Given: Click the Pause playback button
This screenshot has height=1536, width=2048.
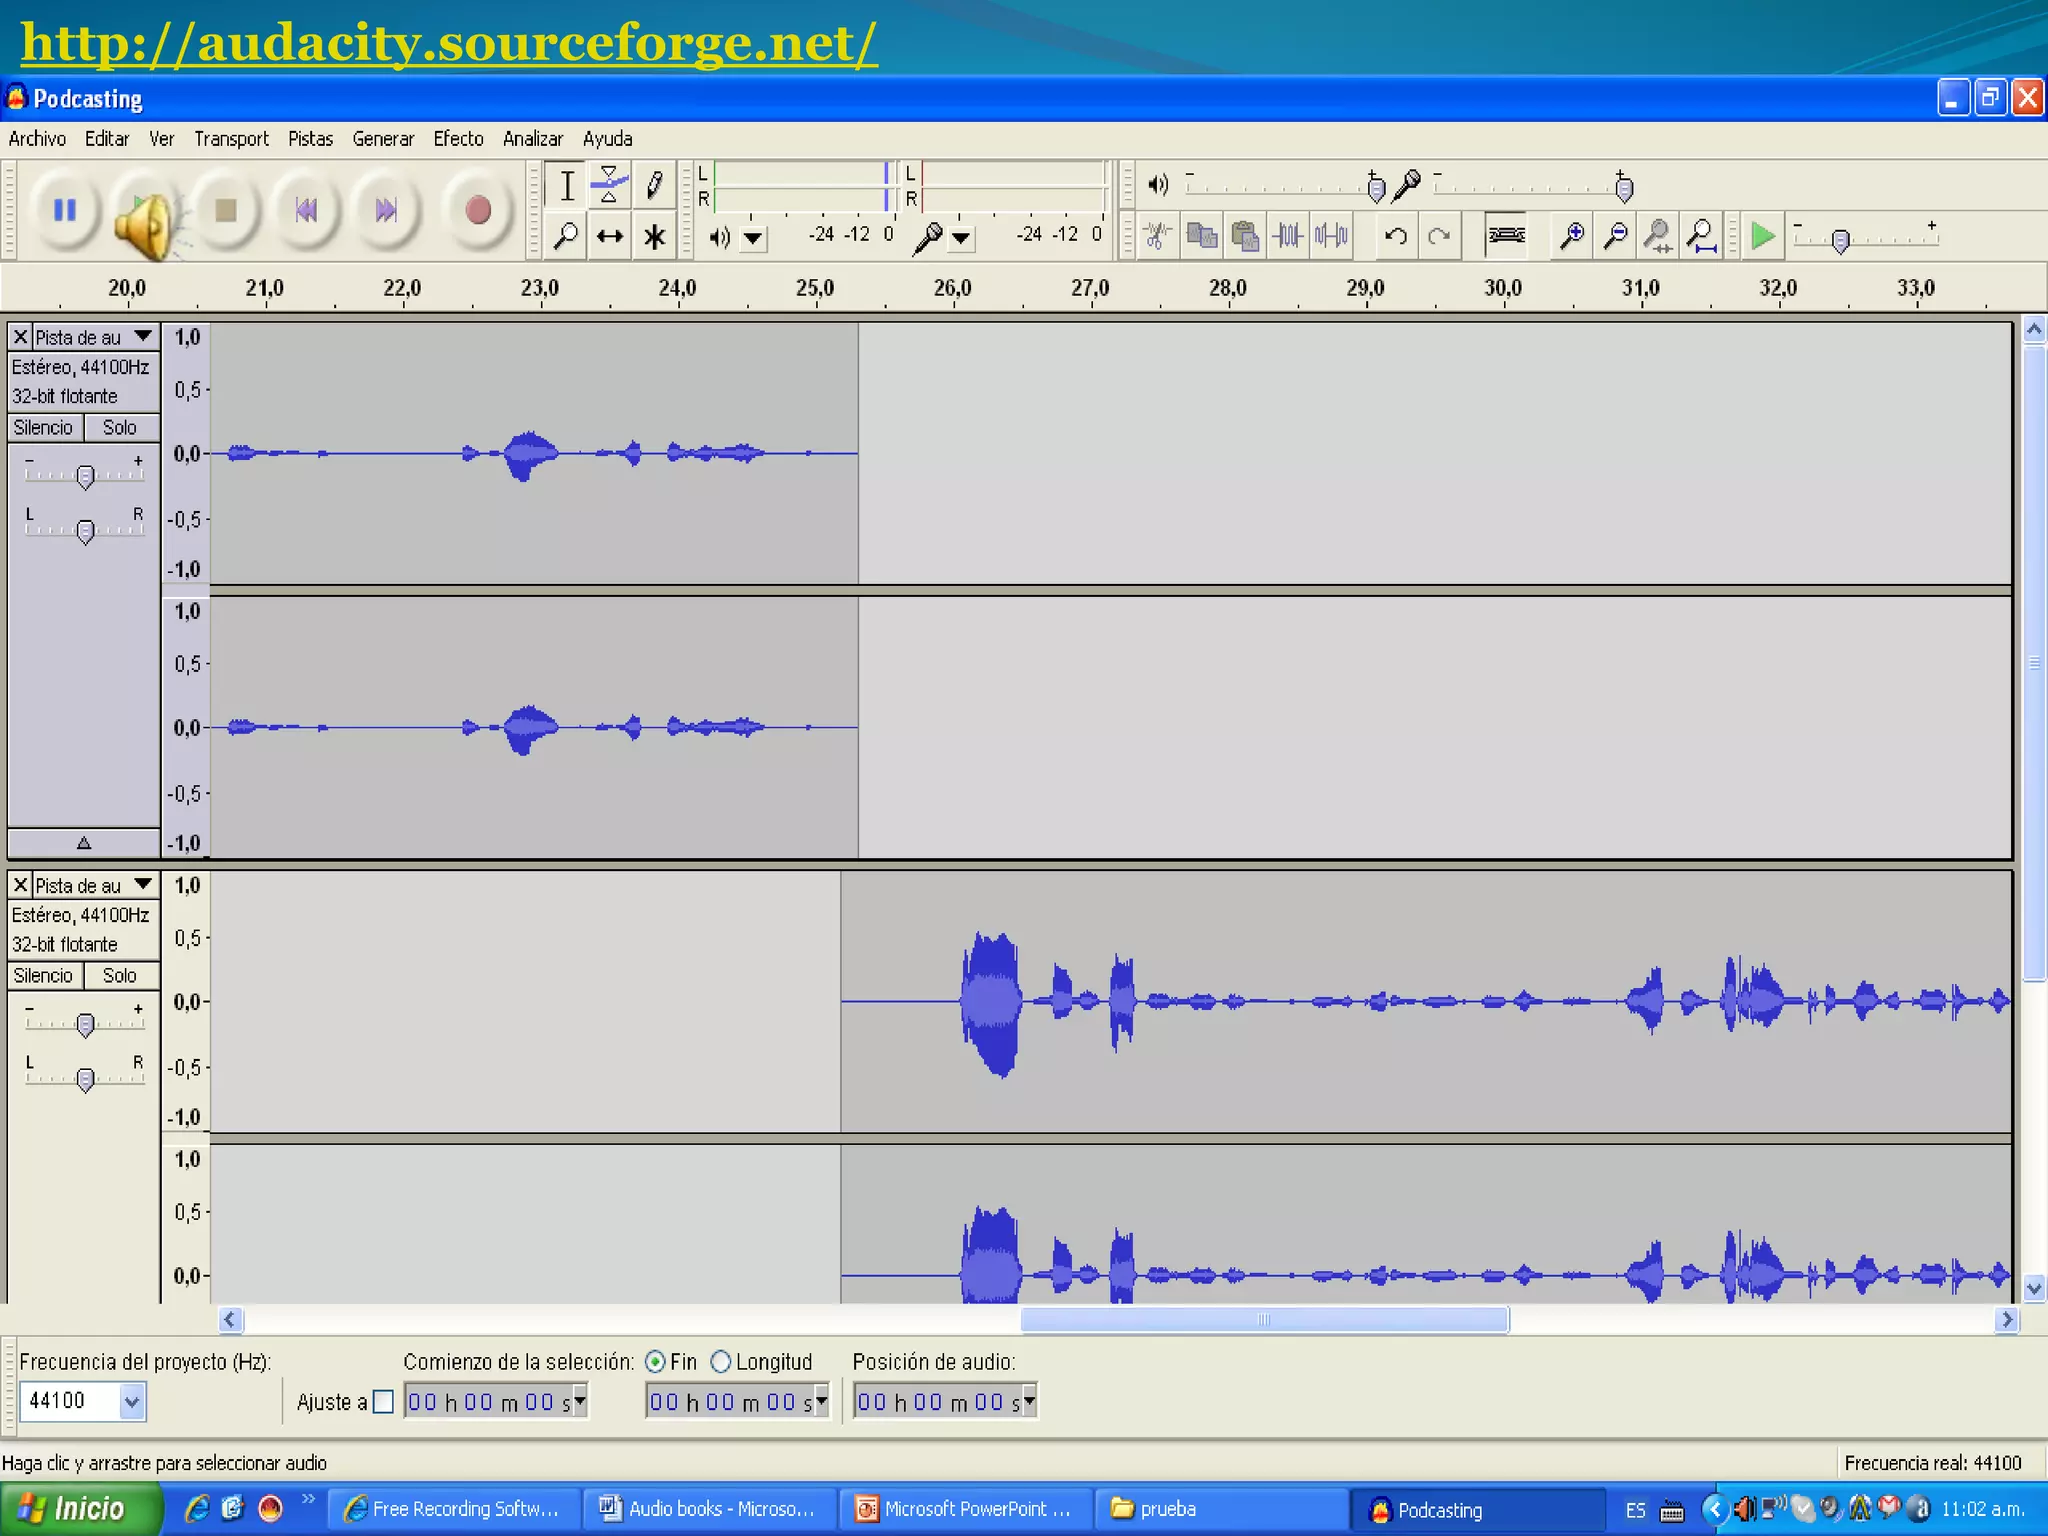Looking at the screenshot, I should click(65, 210).
